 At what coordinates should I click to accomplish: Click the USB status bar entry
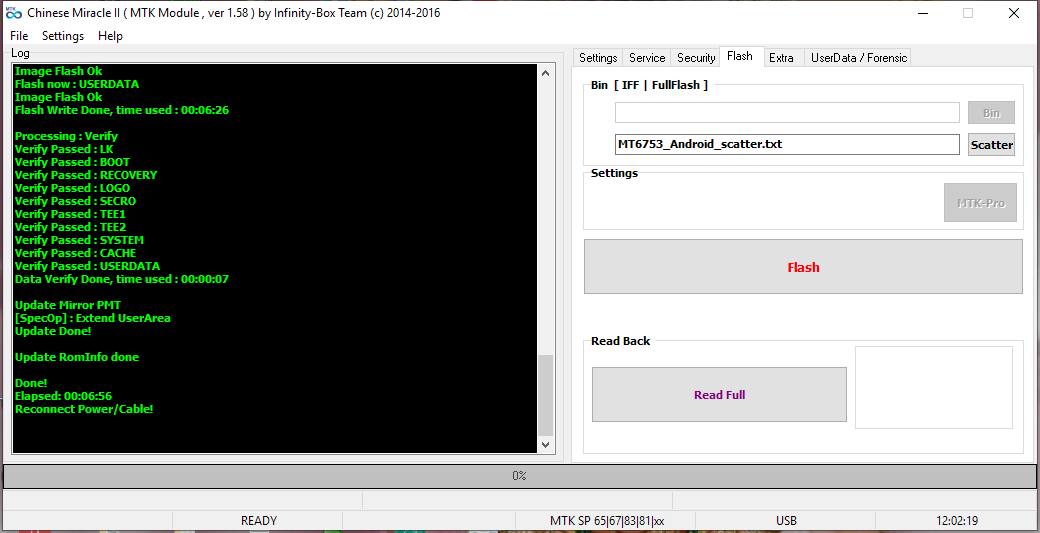786,521
